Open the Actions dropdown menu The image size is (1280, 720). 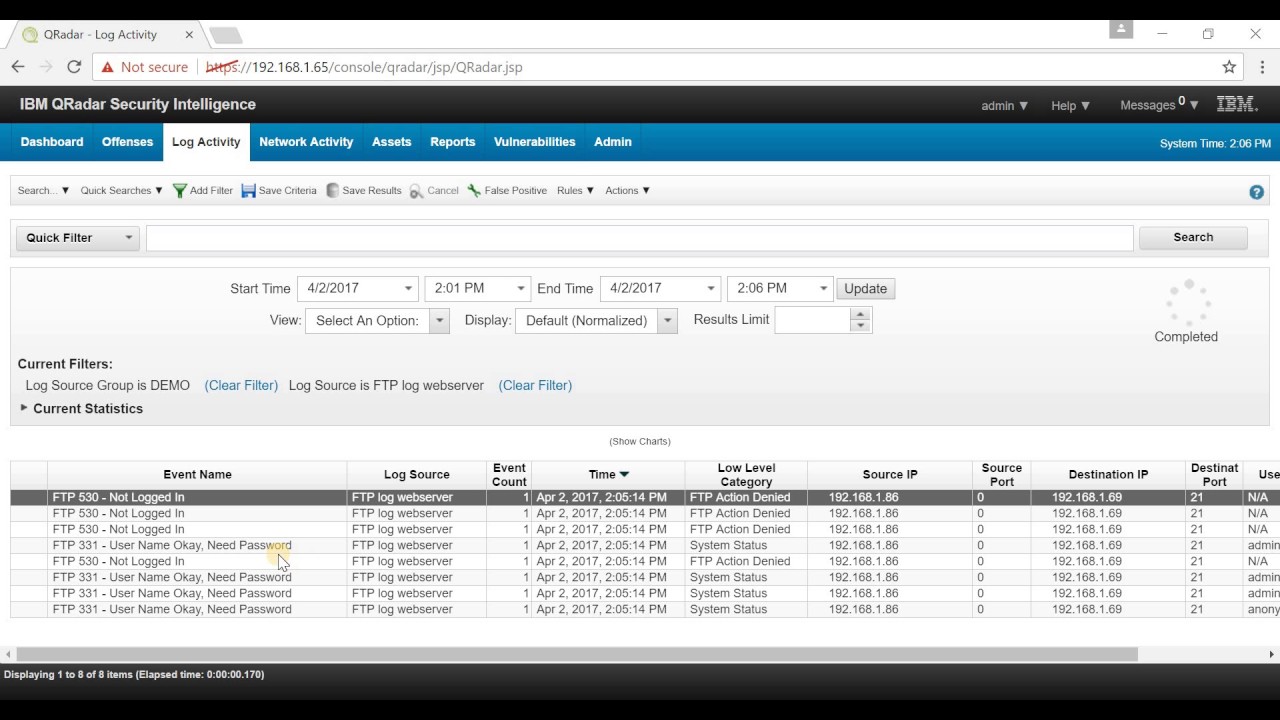coord(627,191)
